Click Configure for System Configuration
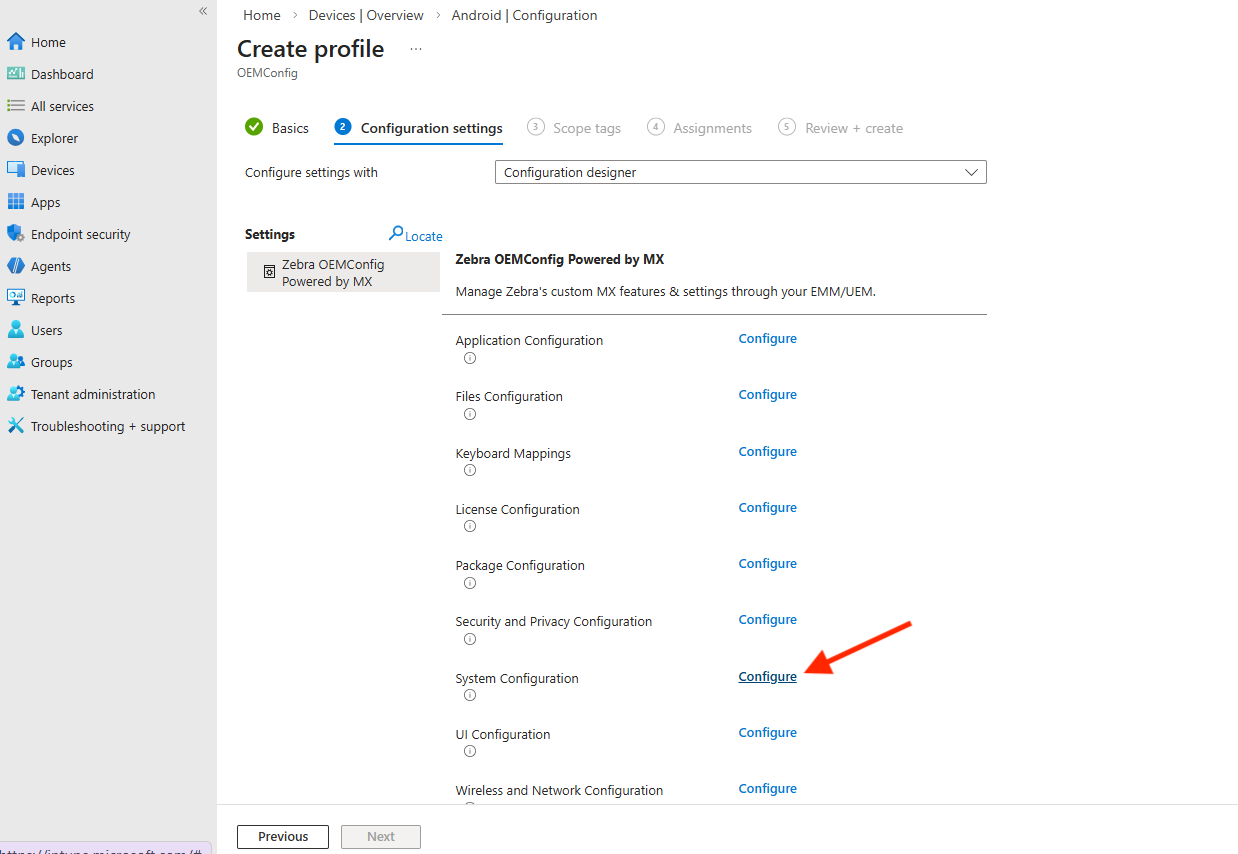 pyautogui.click(x=767, y=677)
